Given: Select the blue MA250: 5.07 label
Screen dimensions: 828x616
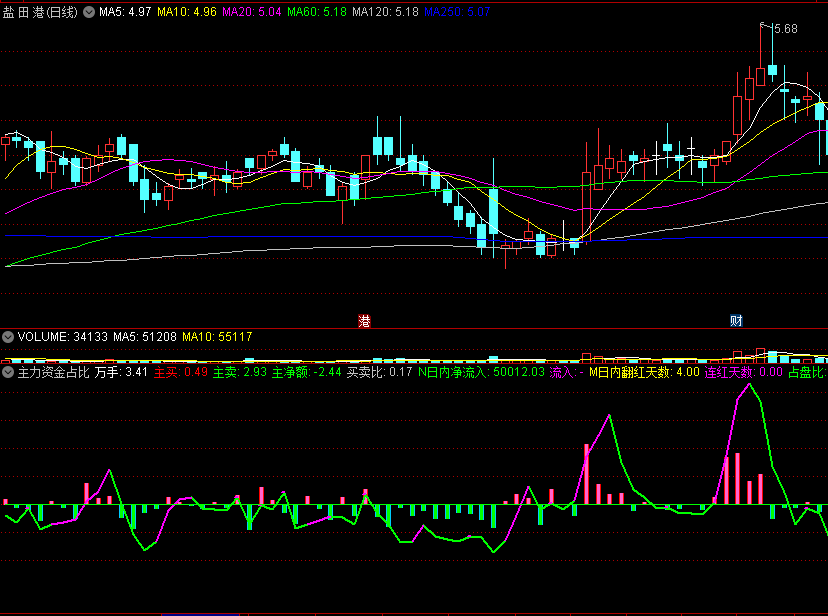Looking at the screenshot, I should [x=457, y=12].
